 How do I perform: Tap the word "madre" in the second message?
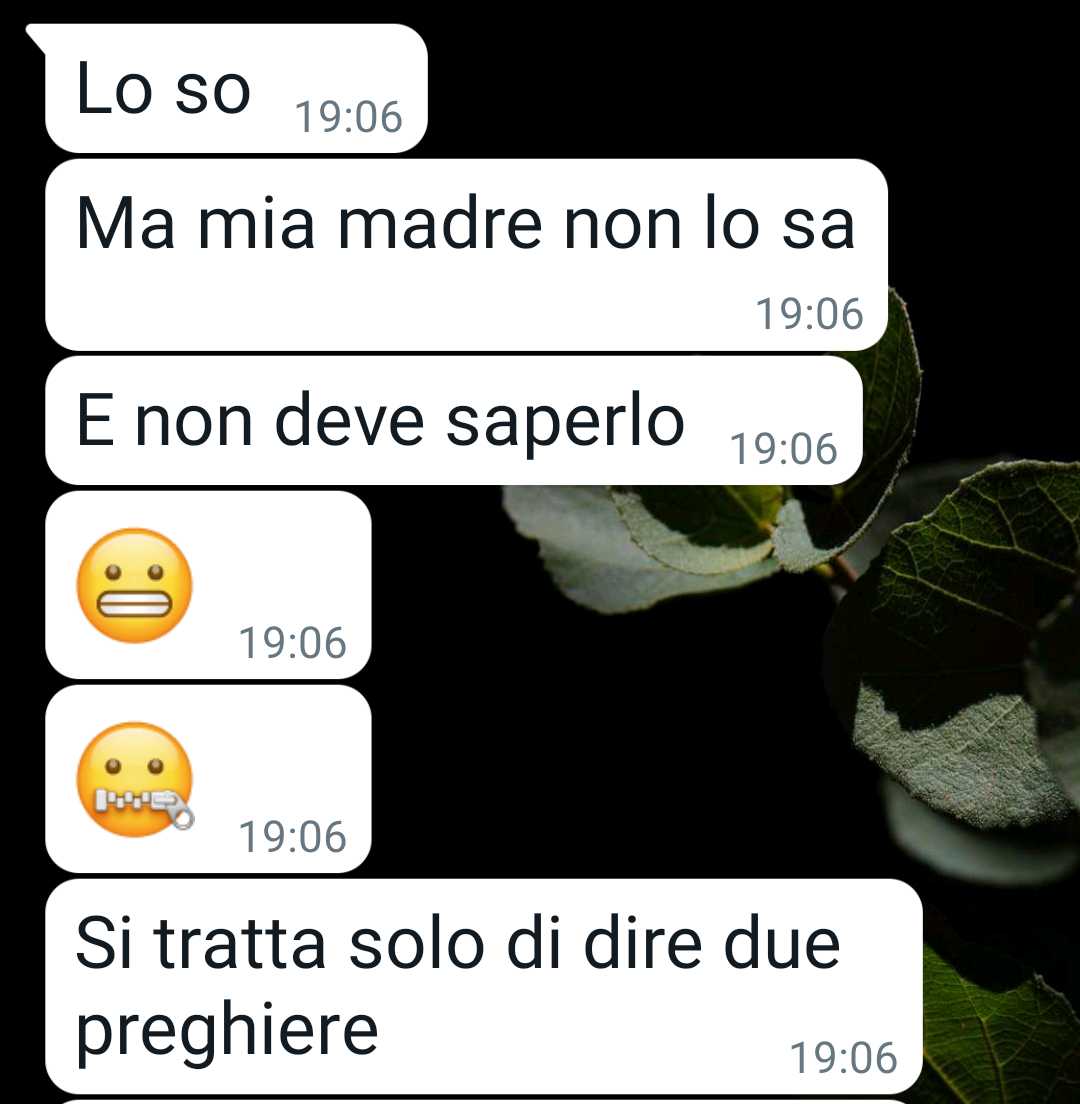pyautogui.click(x=440, y=224)
